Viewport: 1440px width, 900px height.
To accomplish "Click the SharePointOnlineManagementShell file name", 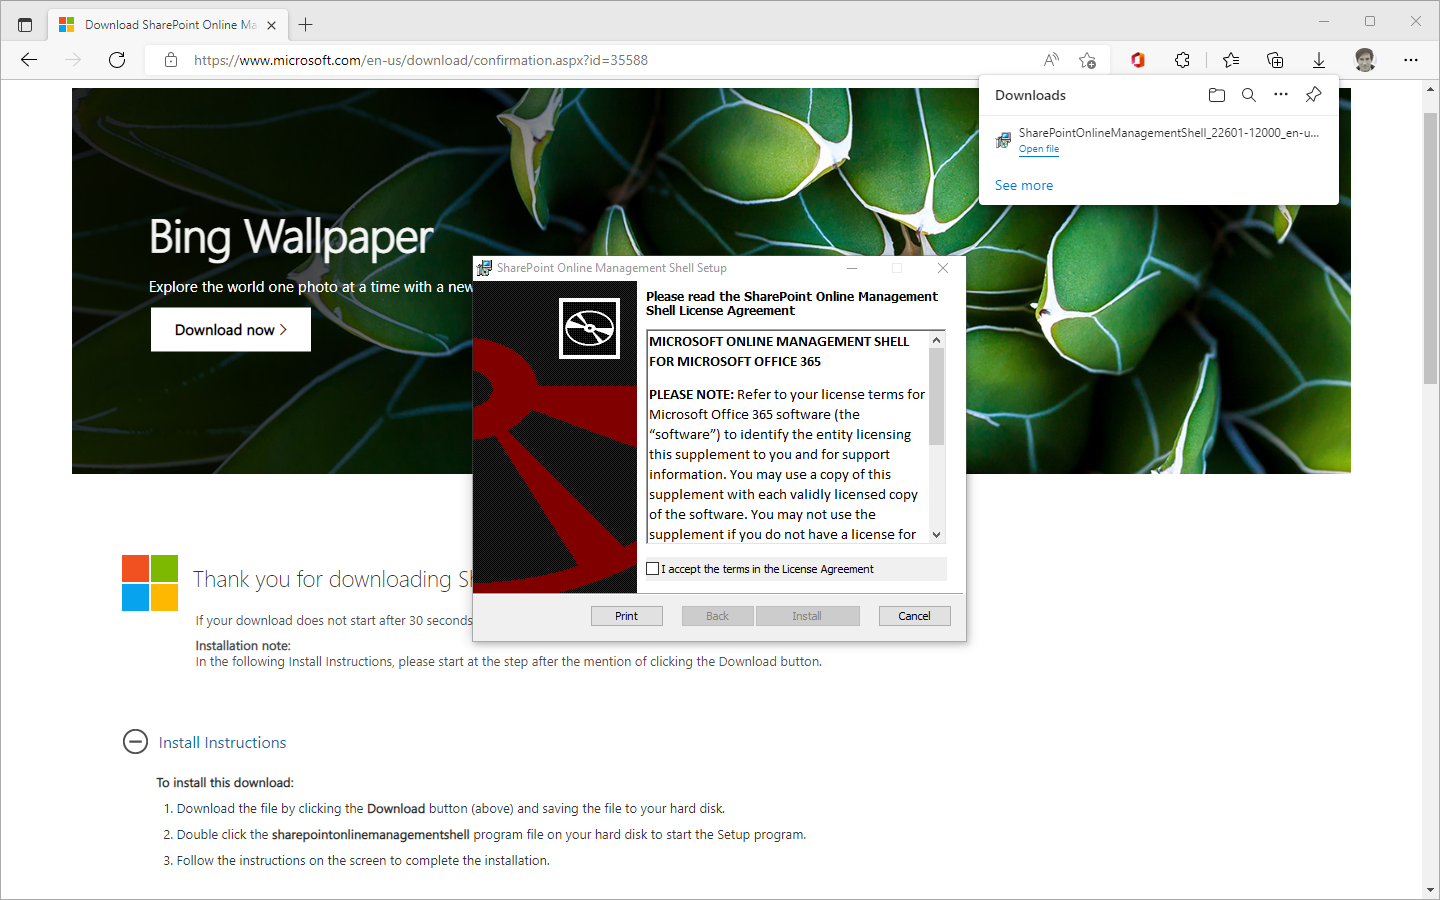I will point(1169,132).
